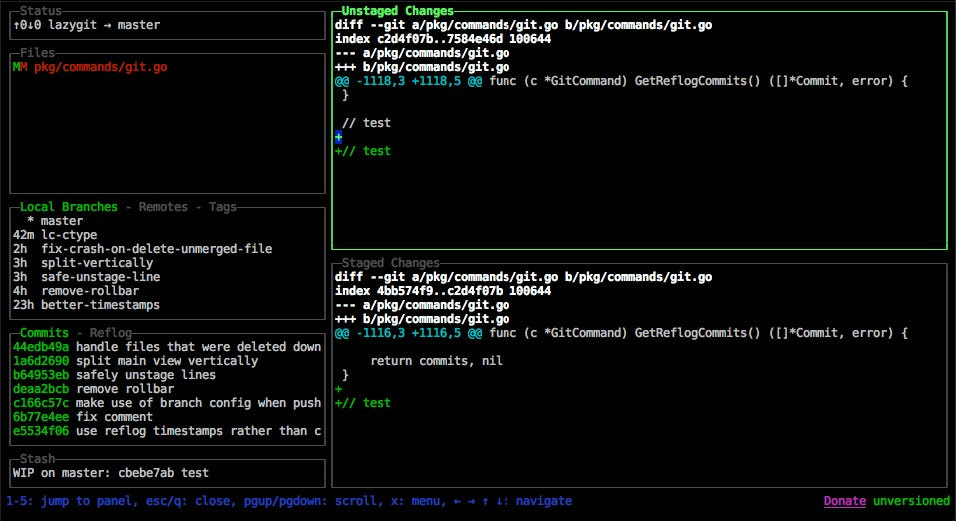Select the master branch

pyautogui.click(x=62, y=221)
